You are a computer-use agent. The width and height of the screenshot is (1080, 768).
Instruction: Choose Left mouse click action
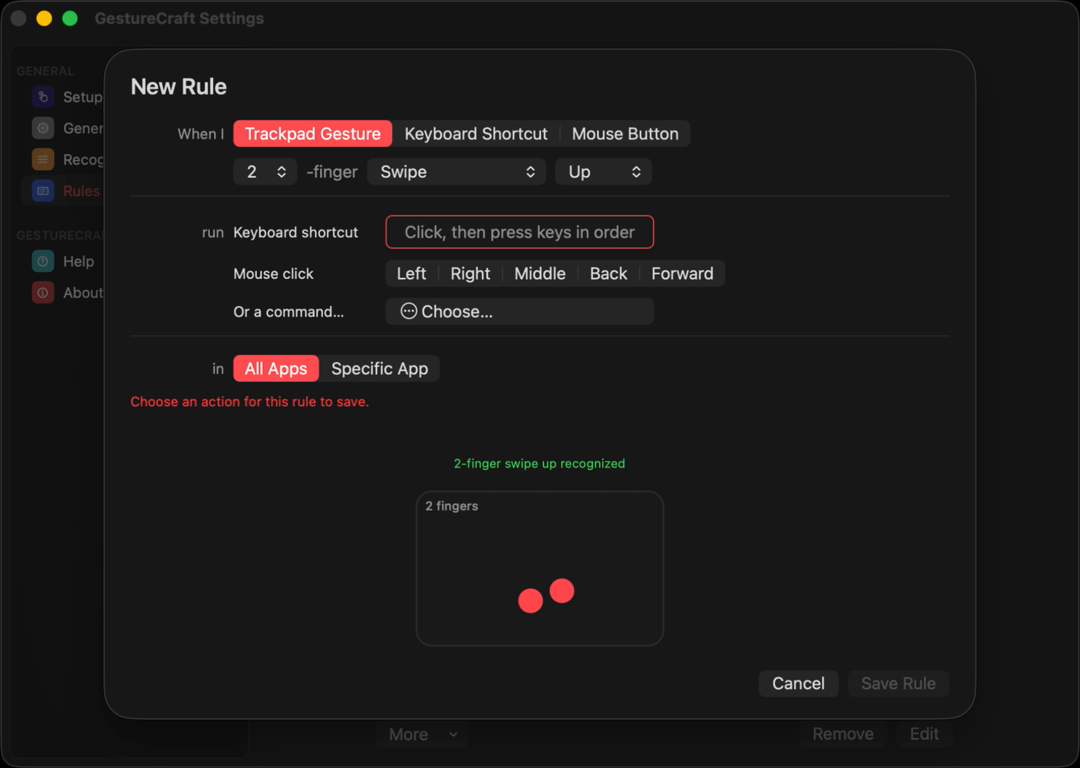coord(411,273)
